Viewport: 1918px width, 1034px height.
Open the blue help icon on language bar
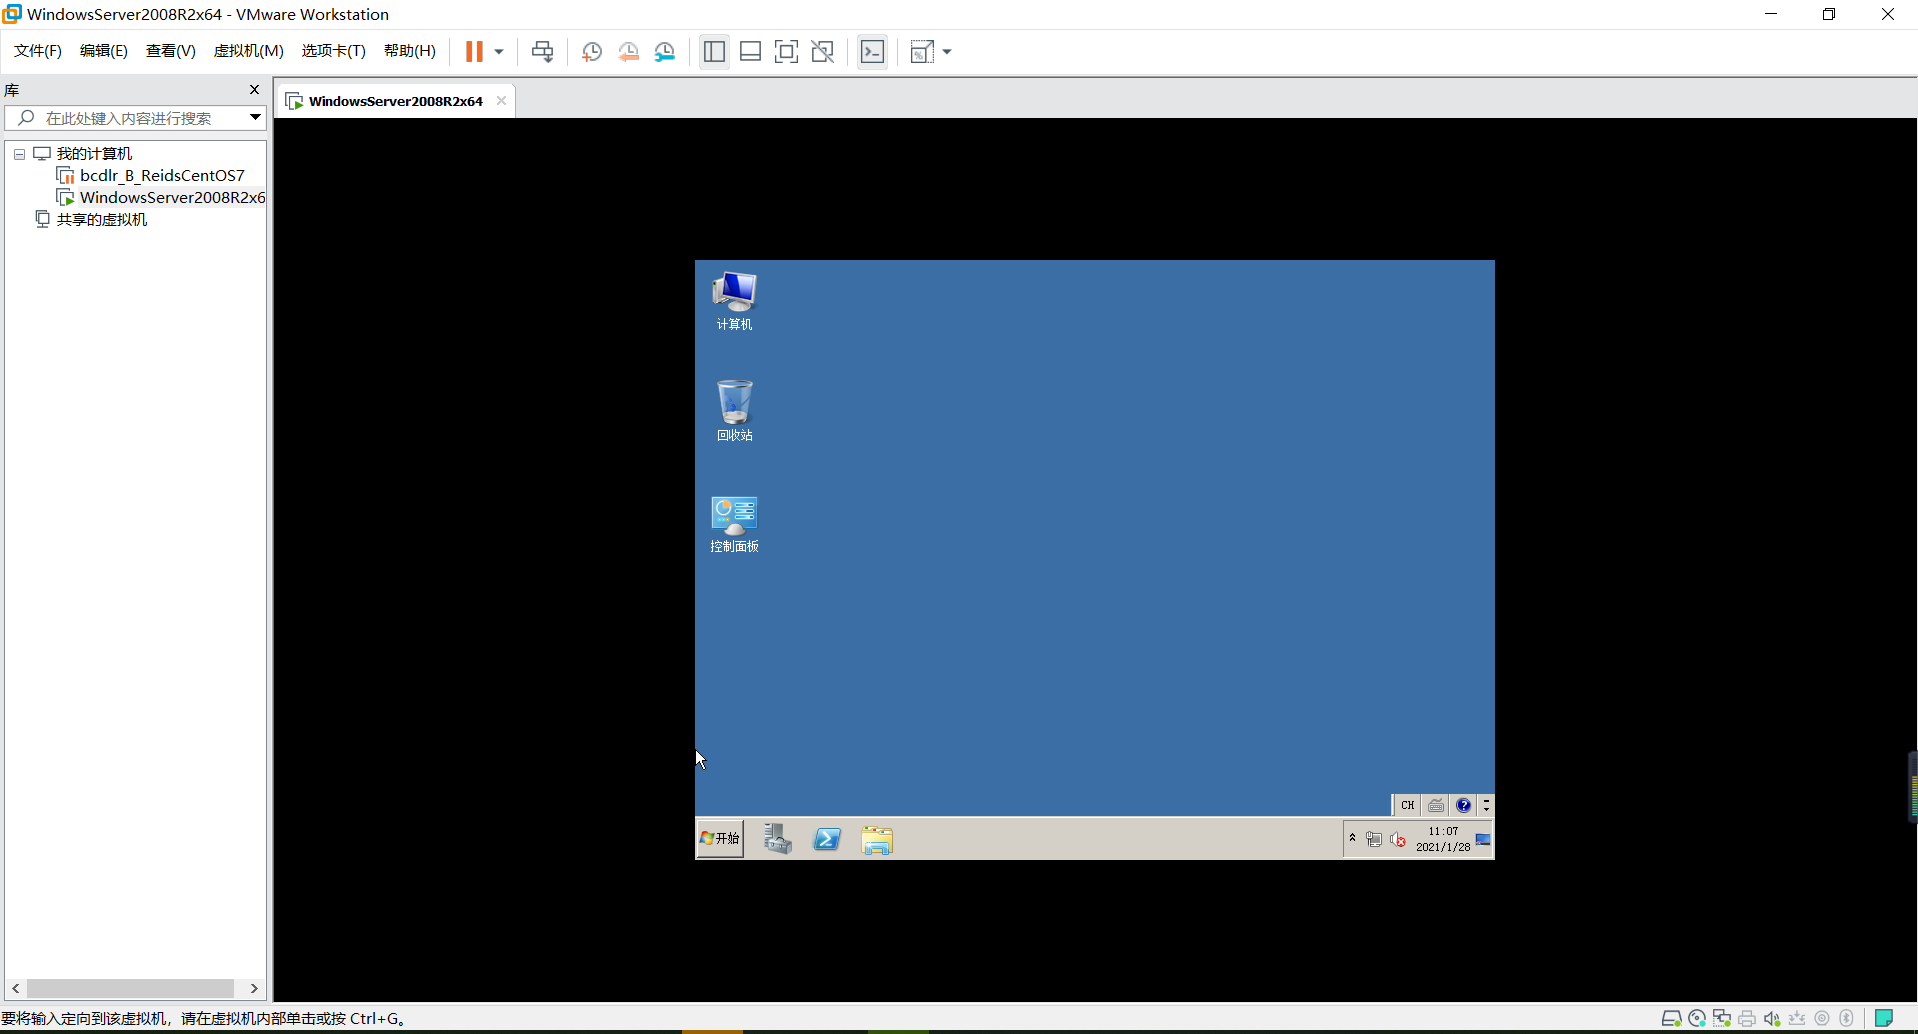(1464, 805)
